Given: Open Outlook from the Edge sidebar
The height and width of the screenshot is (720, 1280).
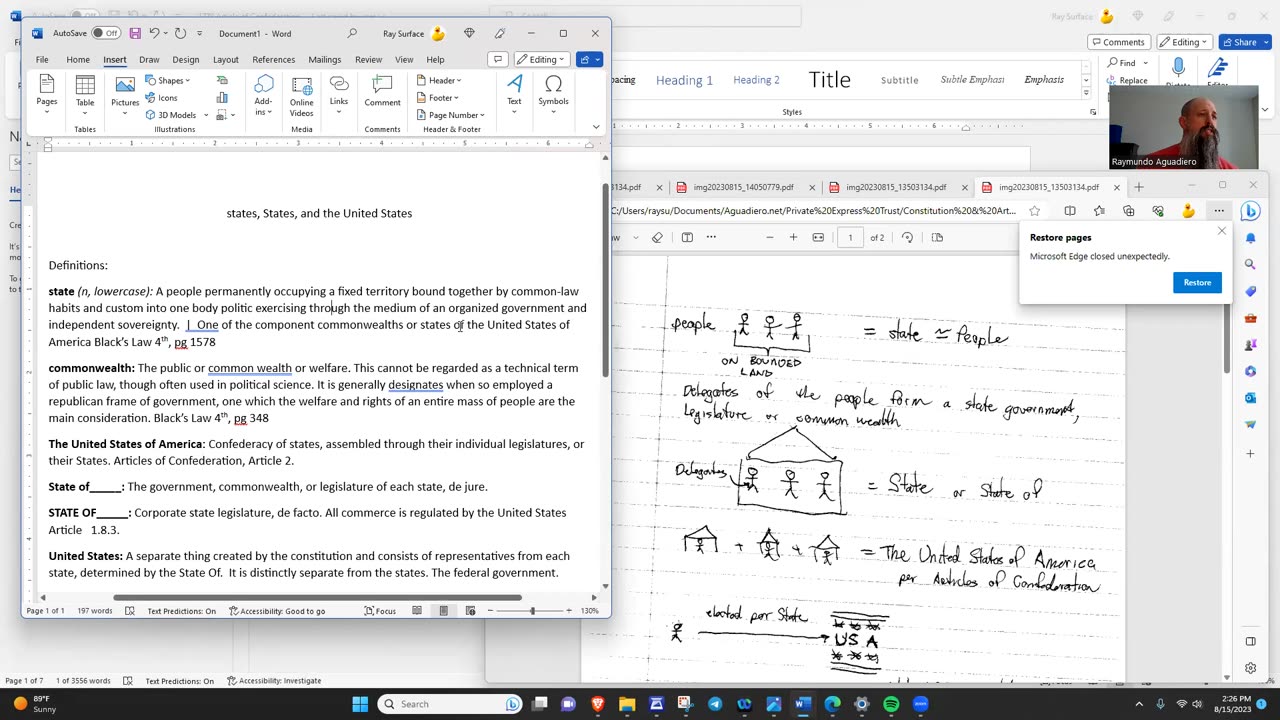Looking at the screenshot, I should tap(1250, 398).
